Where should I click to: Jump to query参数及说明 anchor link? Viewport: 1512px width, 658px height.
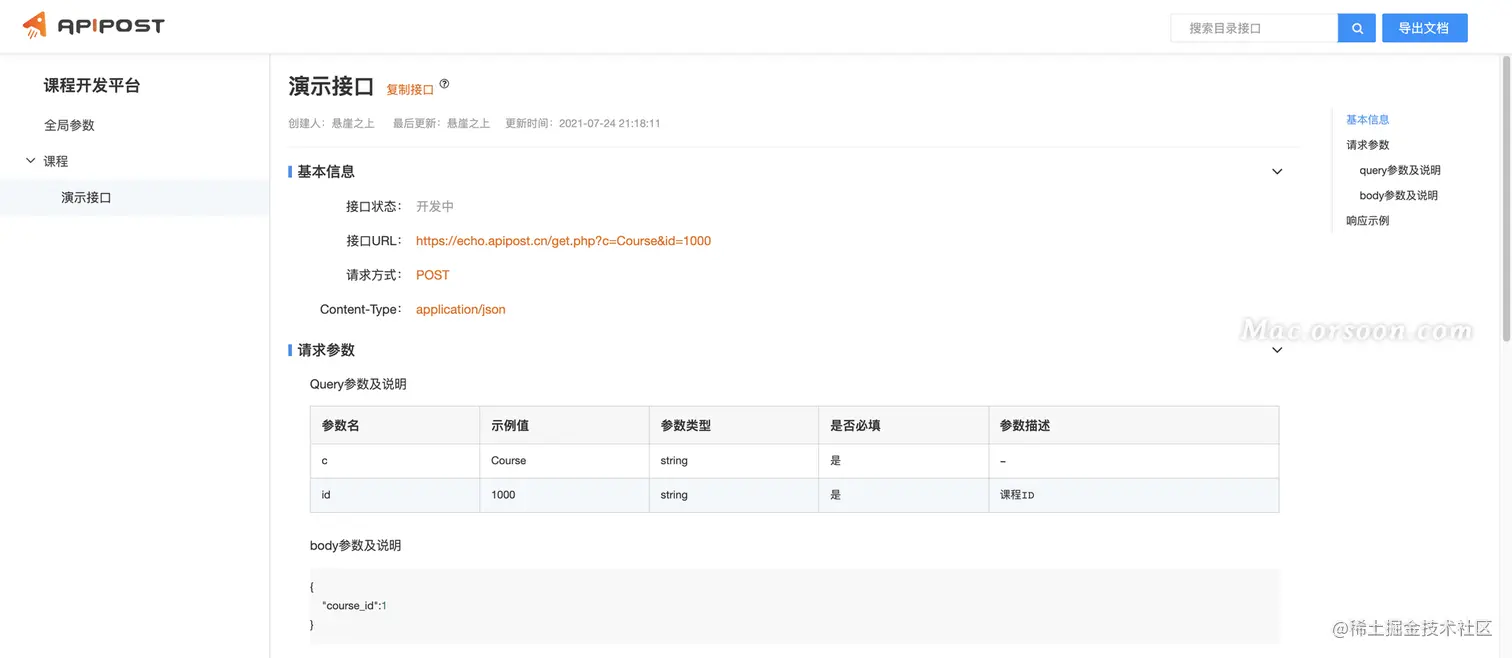point(1399,170)
